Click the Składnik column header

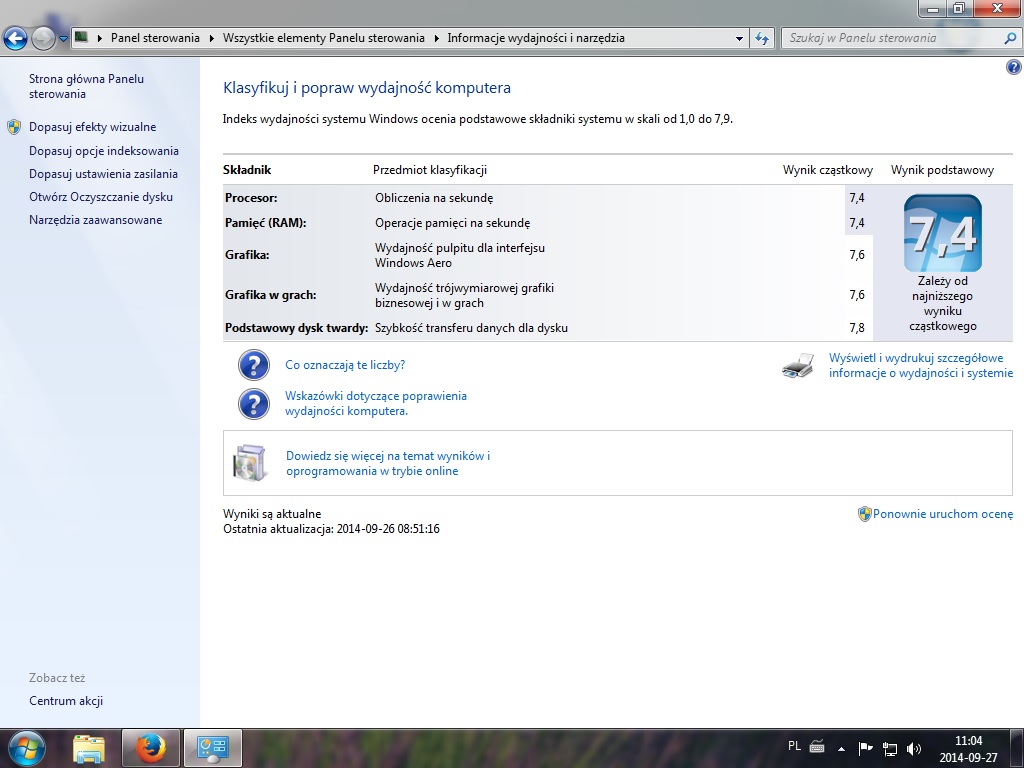(x=247, y=170)
